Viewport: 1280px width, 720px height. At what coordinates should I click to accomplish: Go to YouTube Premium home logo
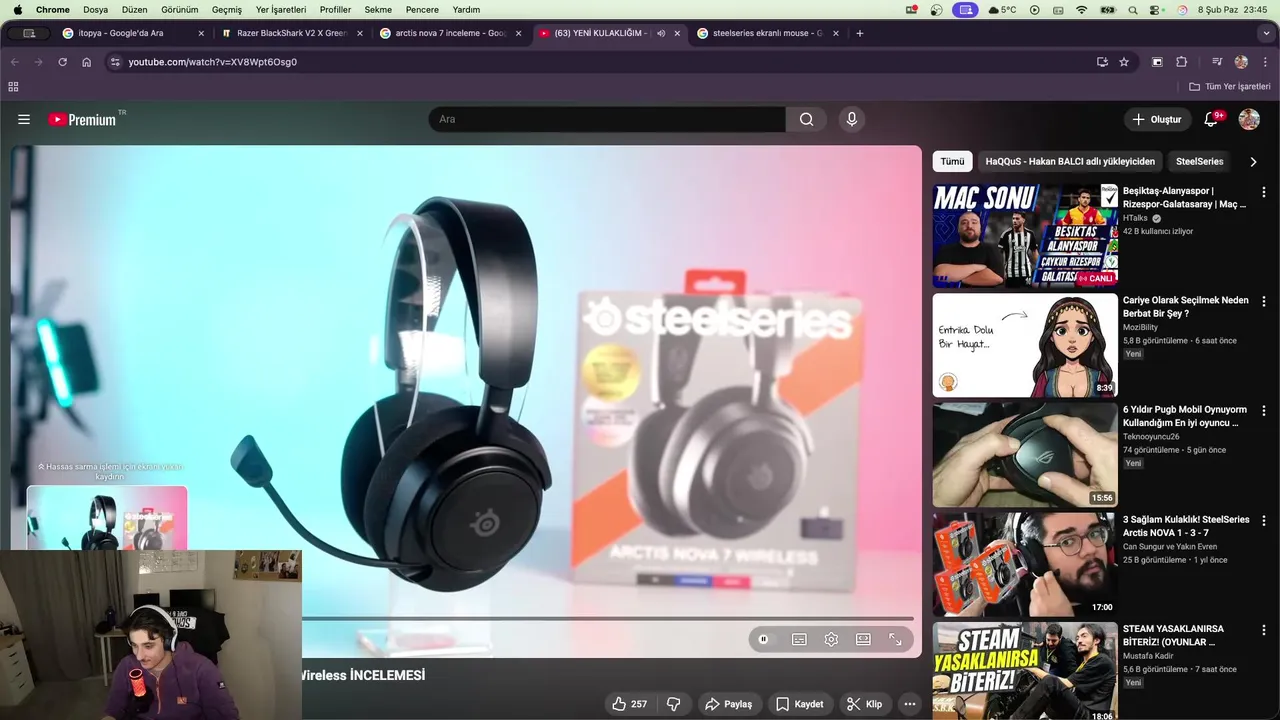pos(84,119)
